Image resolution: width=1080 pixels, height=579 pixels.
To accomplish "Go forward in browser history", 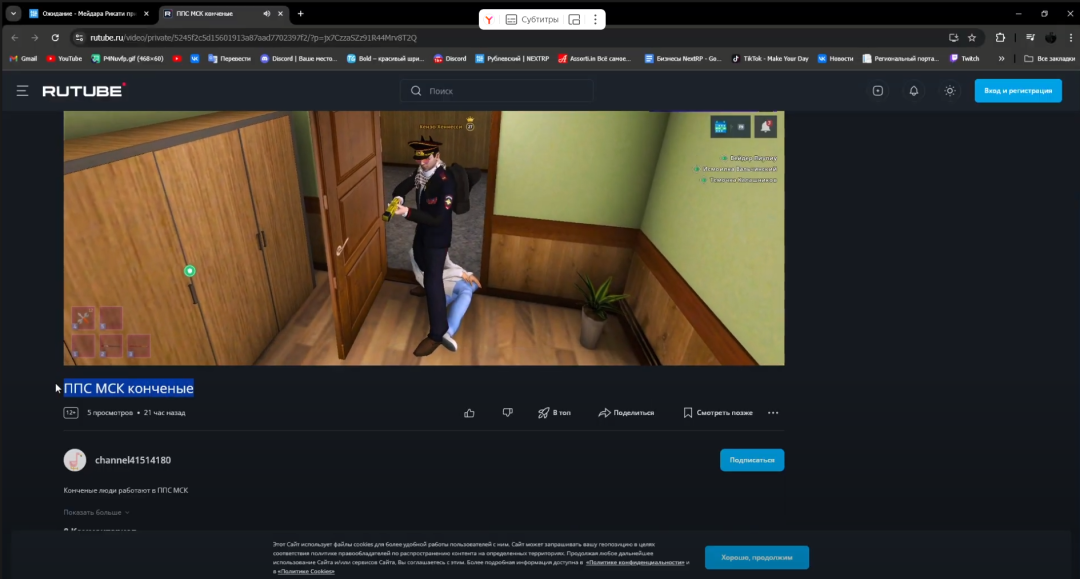I will click(x=34, y=38).
